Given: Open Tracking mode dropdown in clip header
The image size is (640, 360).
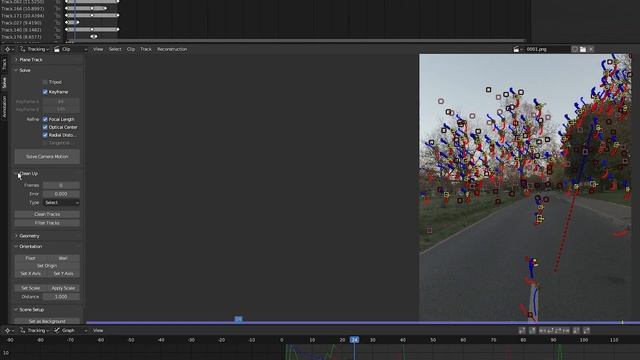Looking at the screenshot, I should (35, 49).
